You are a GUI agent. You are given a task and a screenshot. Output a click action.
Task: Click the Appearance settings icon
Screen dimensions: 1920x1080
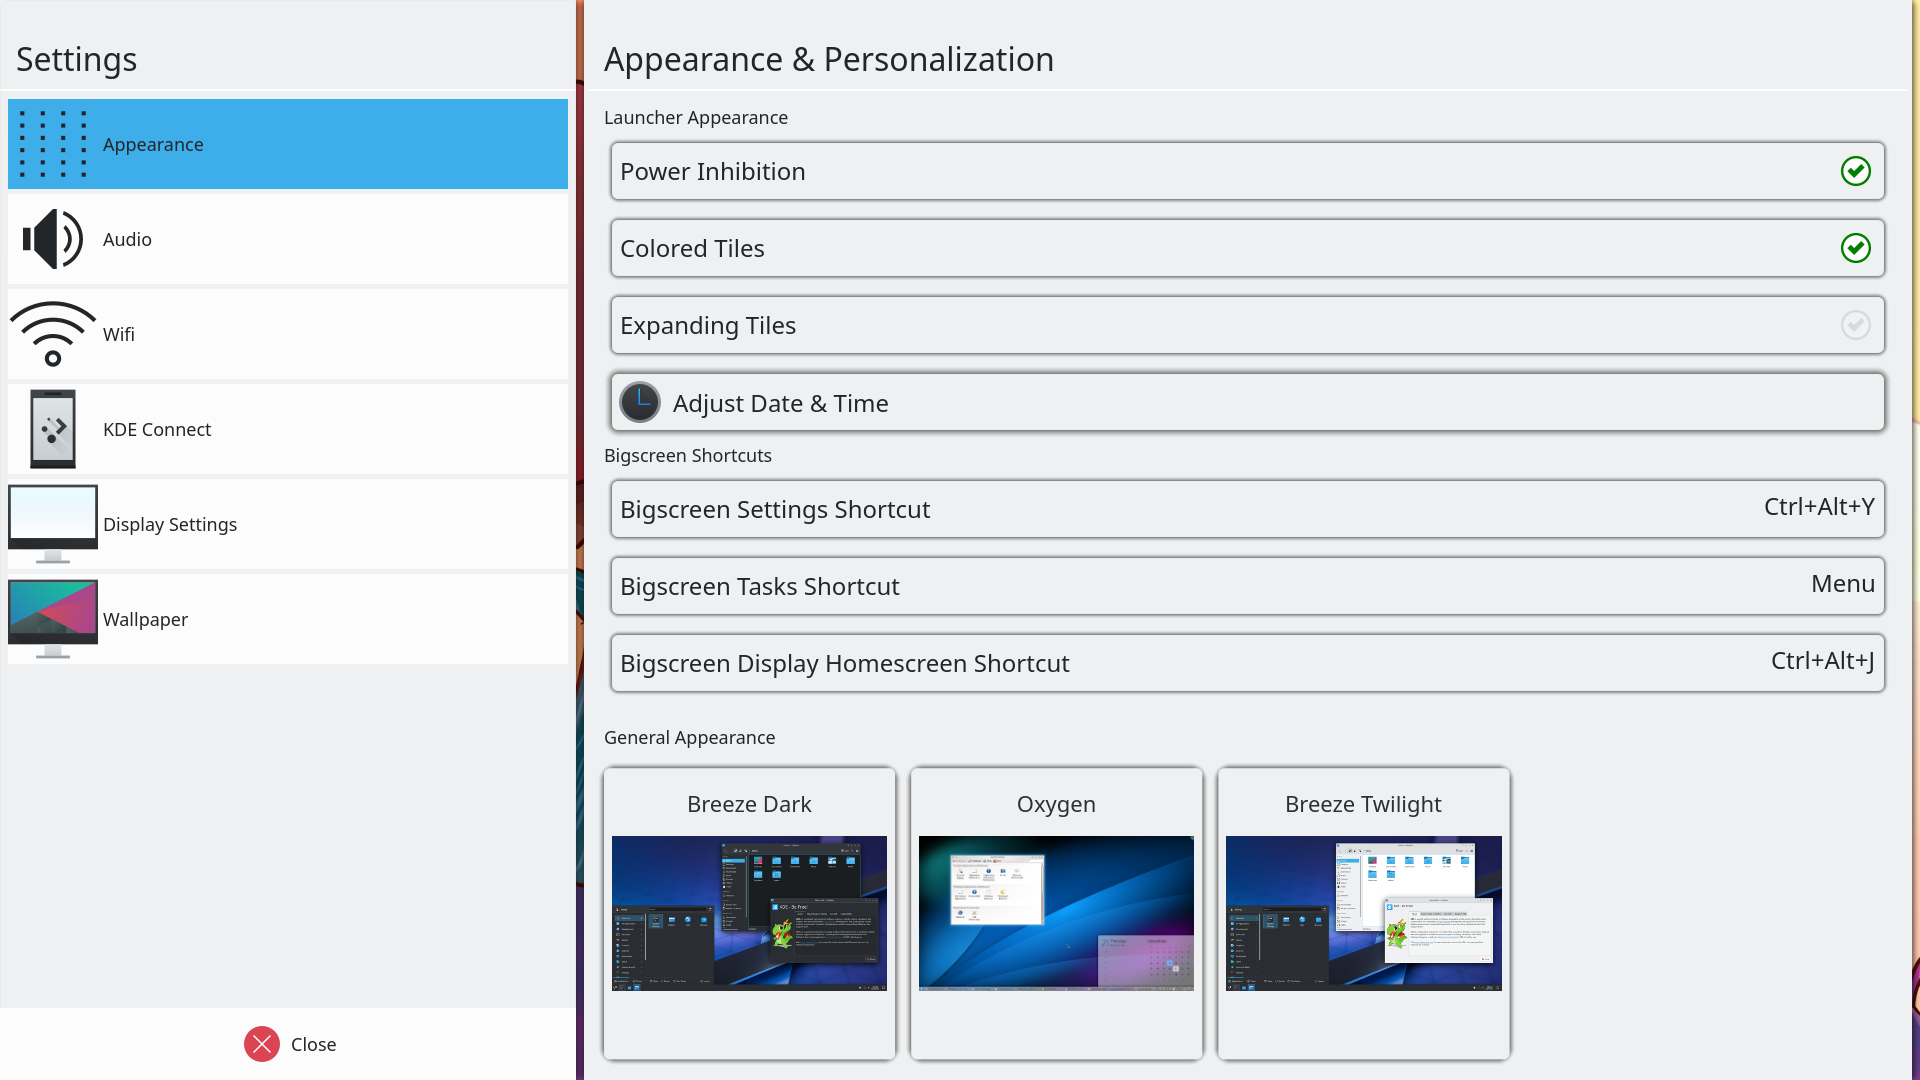53,144
